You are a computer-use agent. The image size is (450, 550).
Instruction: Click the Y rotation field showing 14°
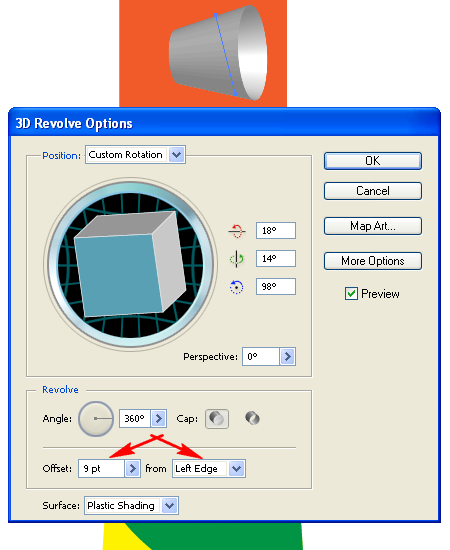(276, 259)
